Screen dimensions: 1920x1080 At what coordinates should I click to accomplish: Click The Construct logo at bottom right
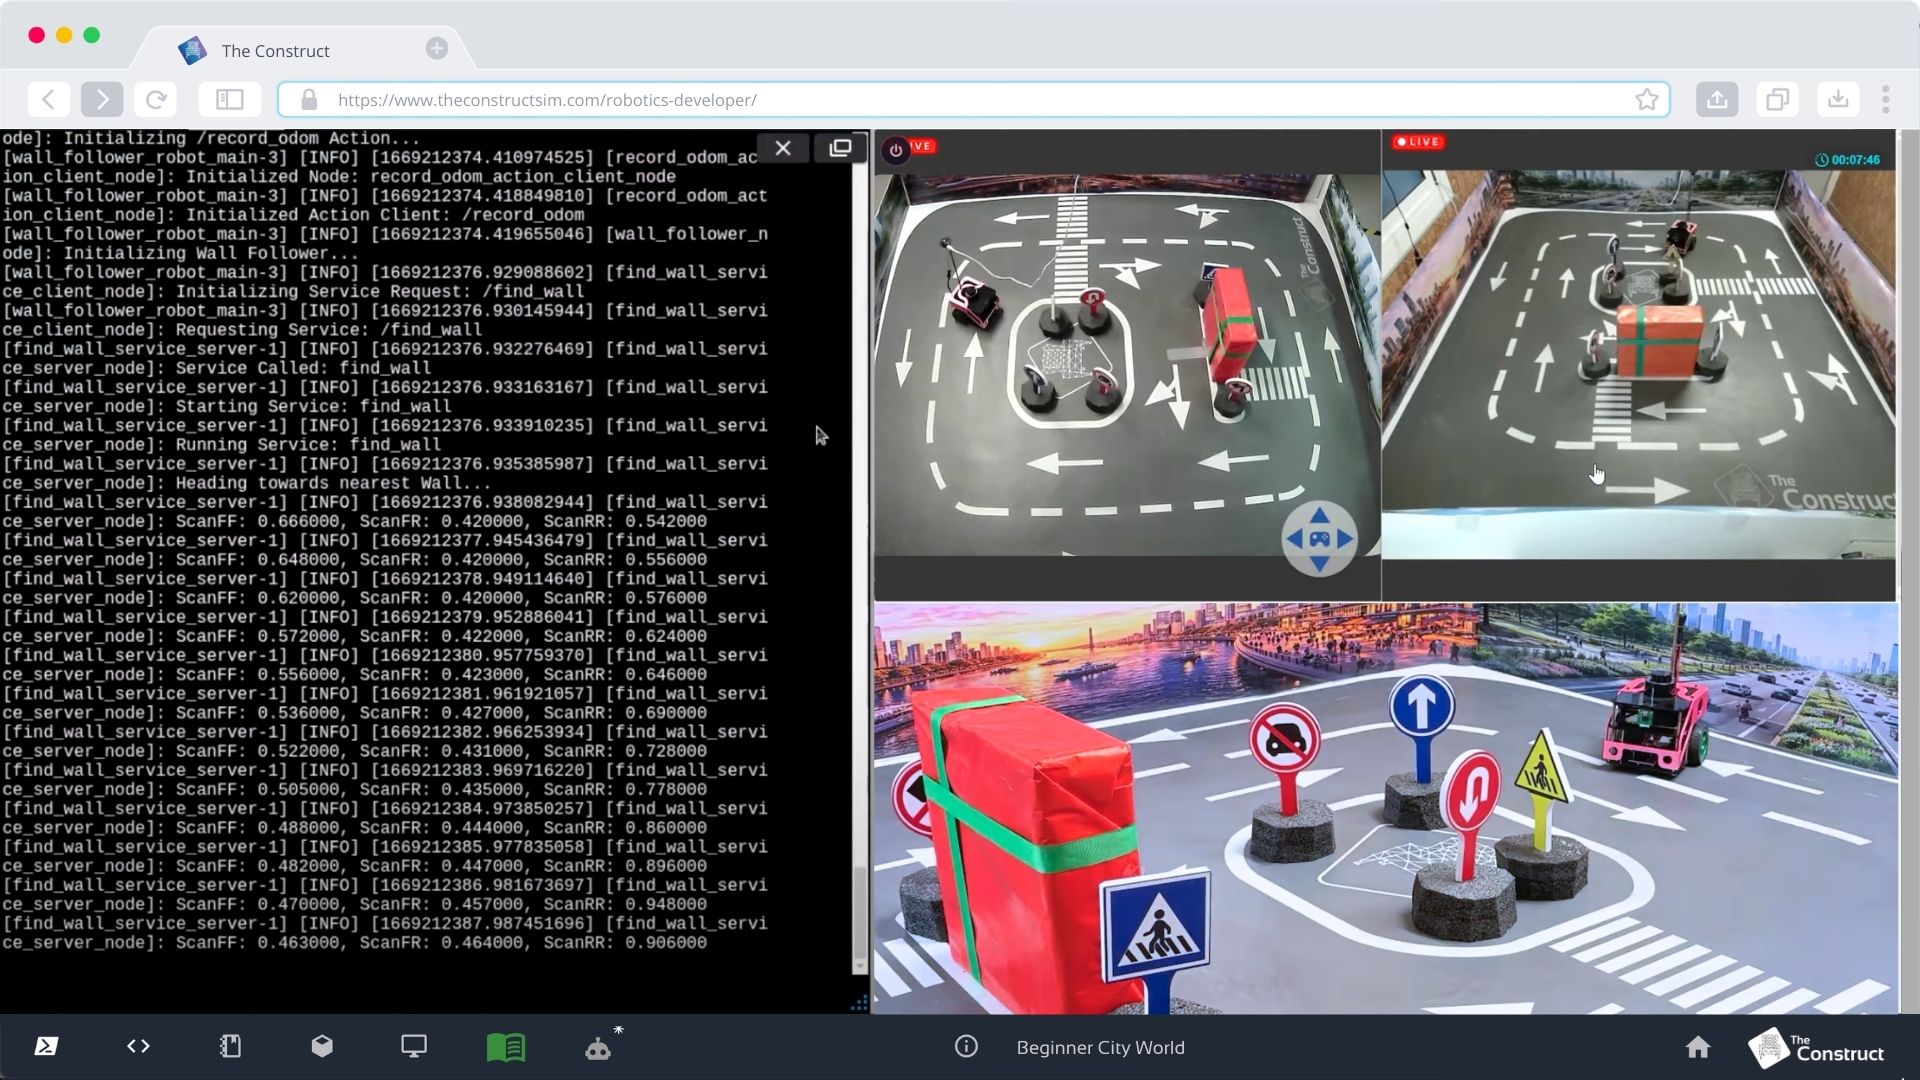[x=1816, y=1048]
